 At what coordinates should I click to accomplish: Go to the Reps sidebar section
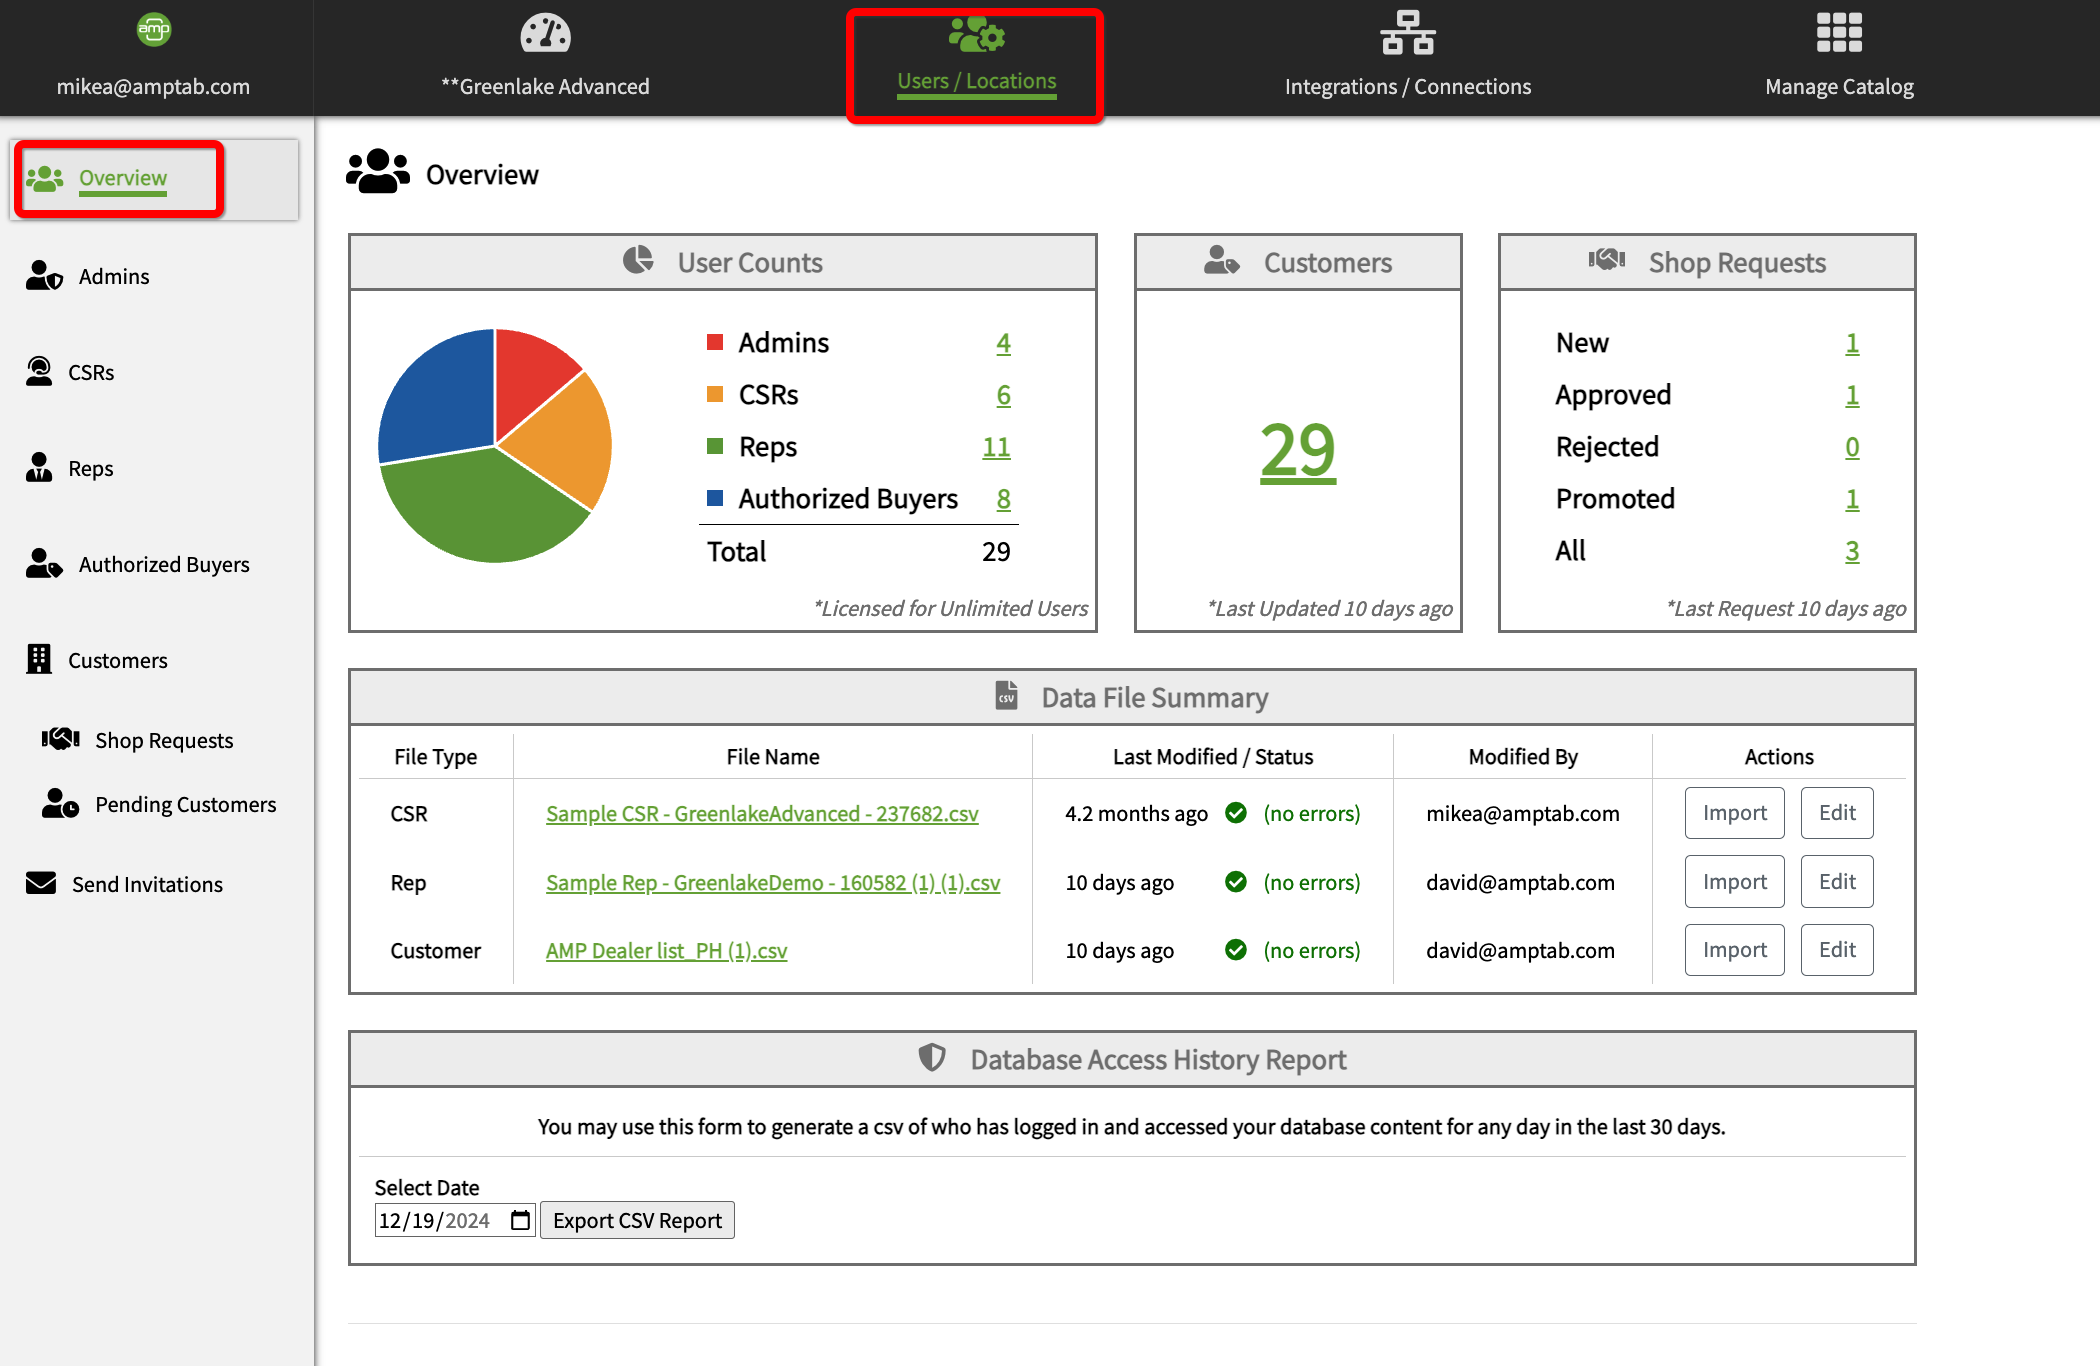[90, 469]
